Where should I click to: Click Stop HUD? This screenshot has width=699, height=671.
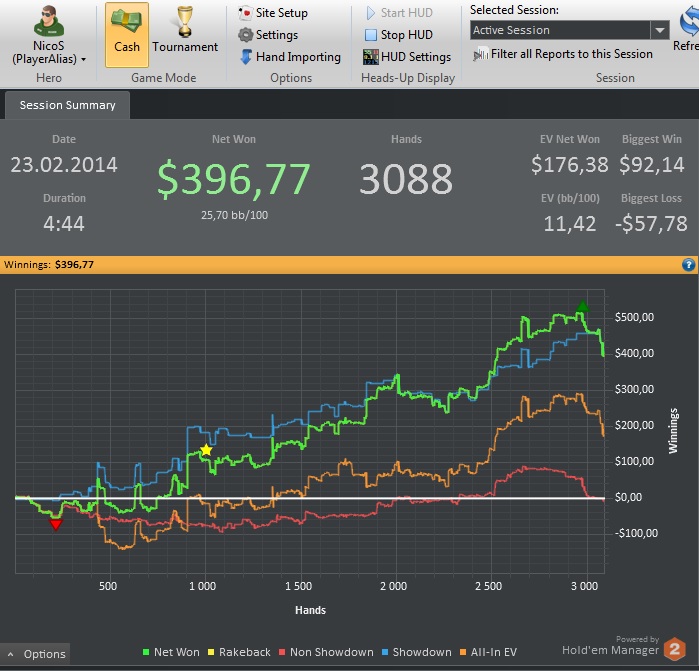coord(399,35)
